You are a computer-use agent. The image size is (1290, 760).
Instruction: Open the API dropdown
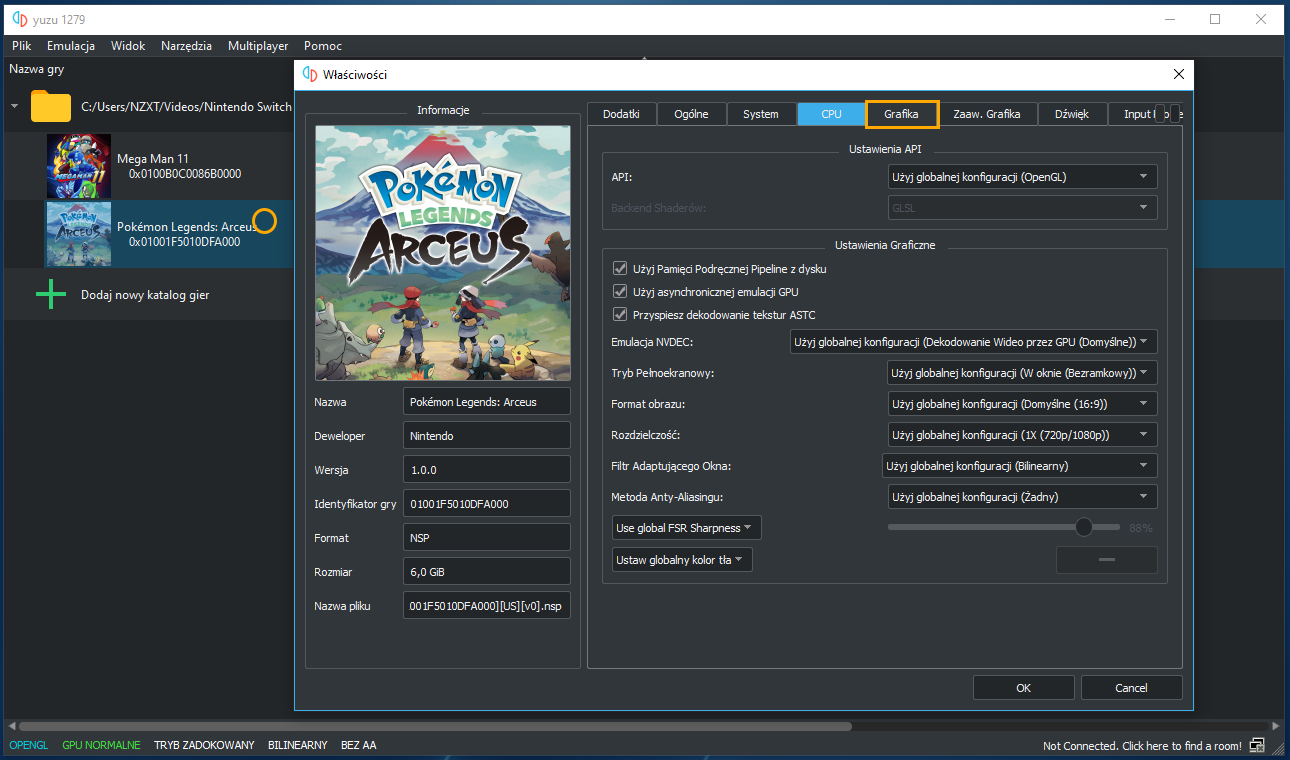pyautogui.click(x=1022, y=177)
